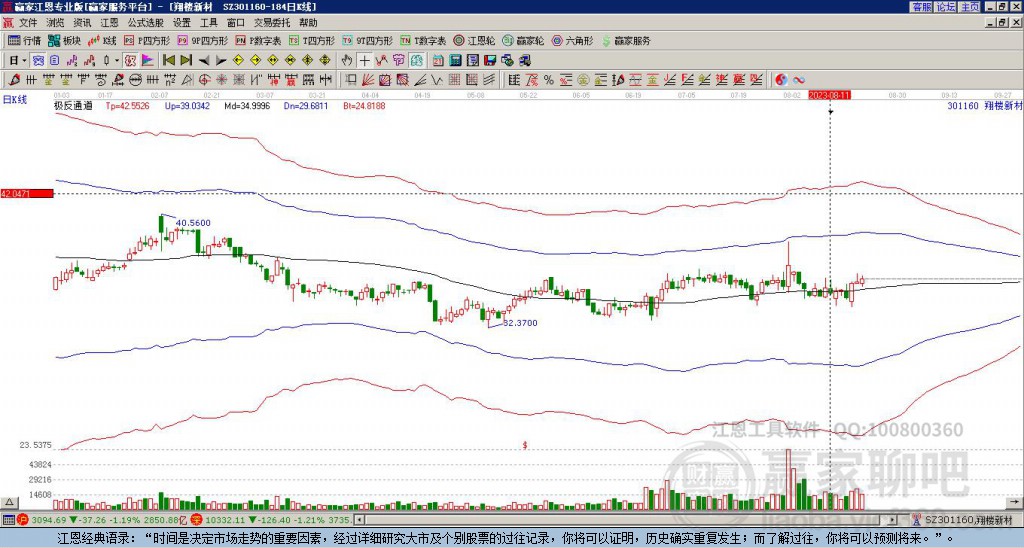Image resolution: width=1024 pixels, height=548 pixels.
Task: Open the P数字表 tool
Action: click(x=259, y=40)
